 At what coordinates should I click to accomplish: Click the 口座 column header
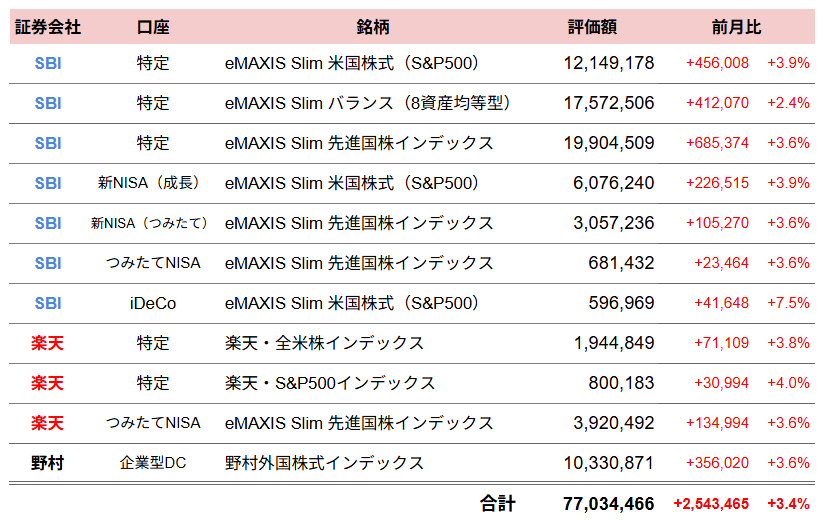click(153, 27)
